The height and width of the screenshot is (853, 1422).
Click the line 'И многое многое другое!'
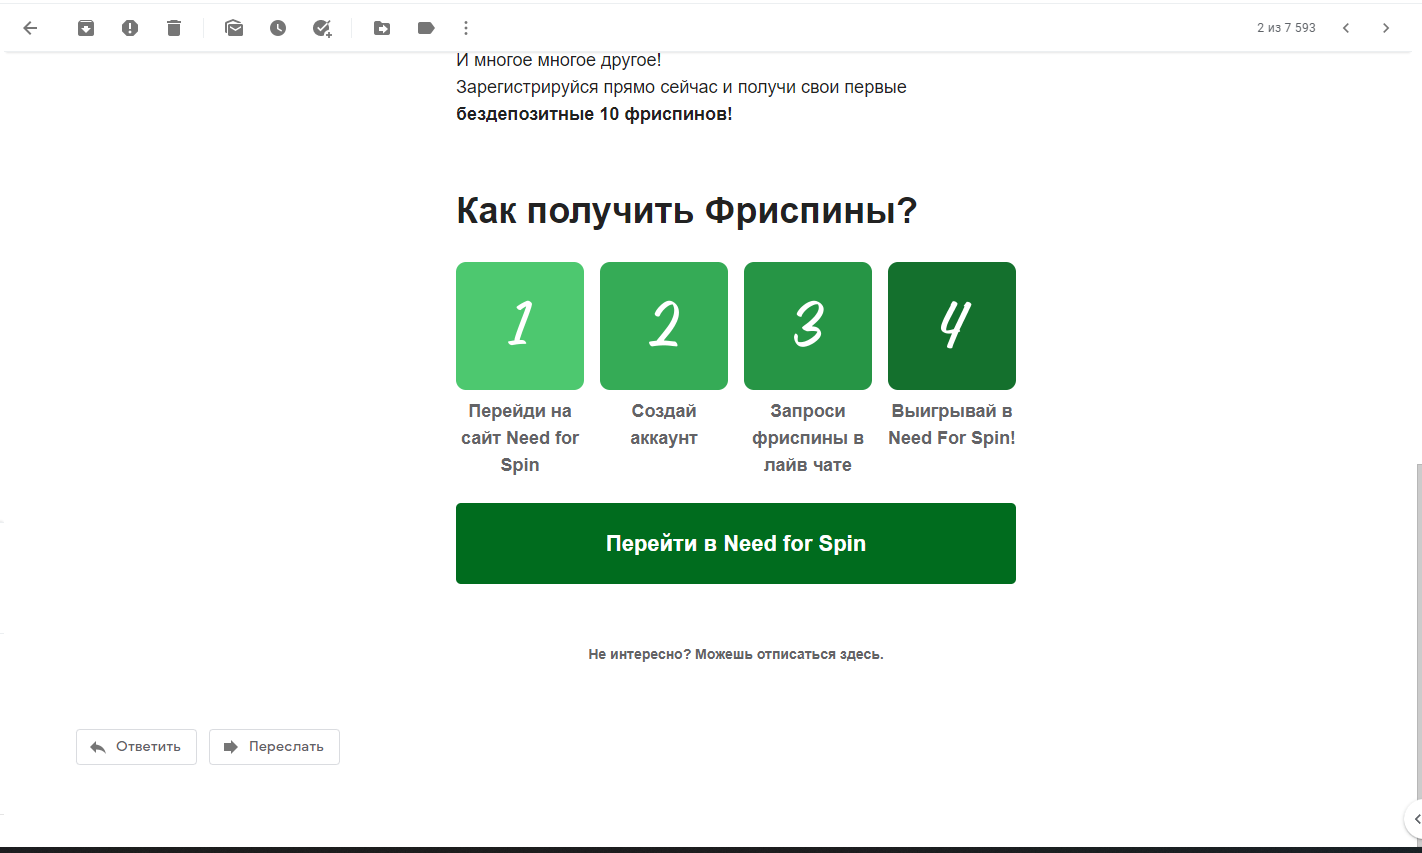click(559, 60)
